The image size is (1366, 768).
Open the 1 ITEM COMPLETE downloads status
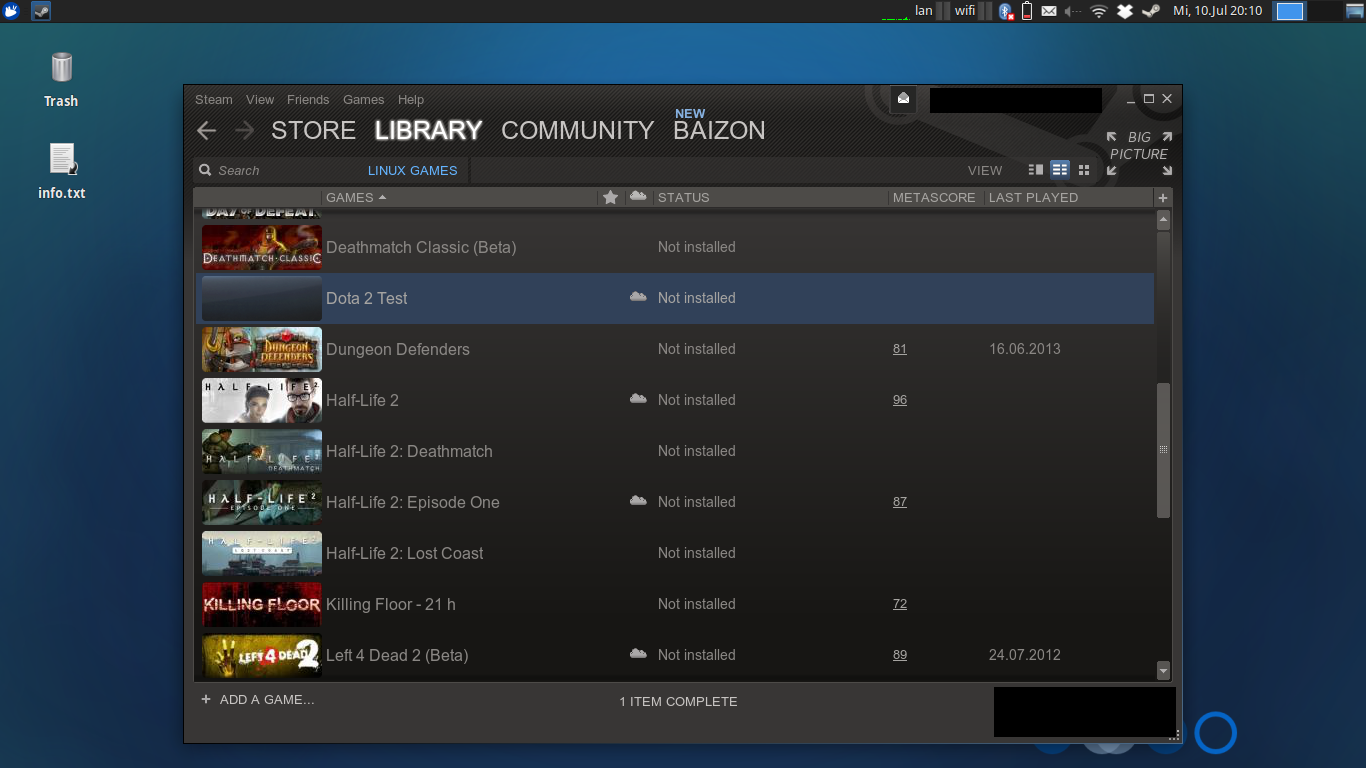pos(678,702)
